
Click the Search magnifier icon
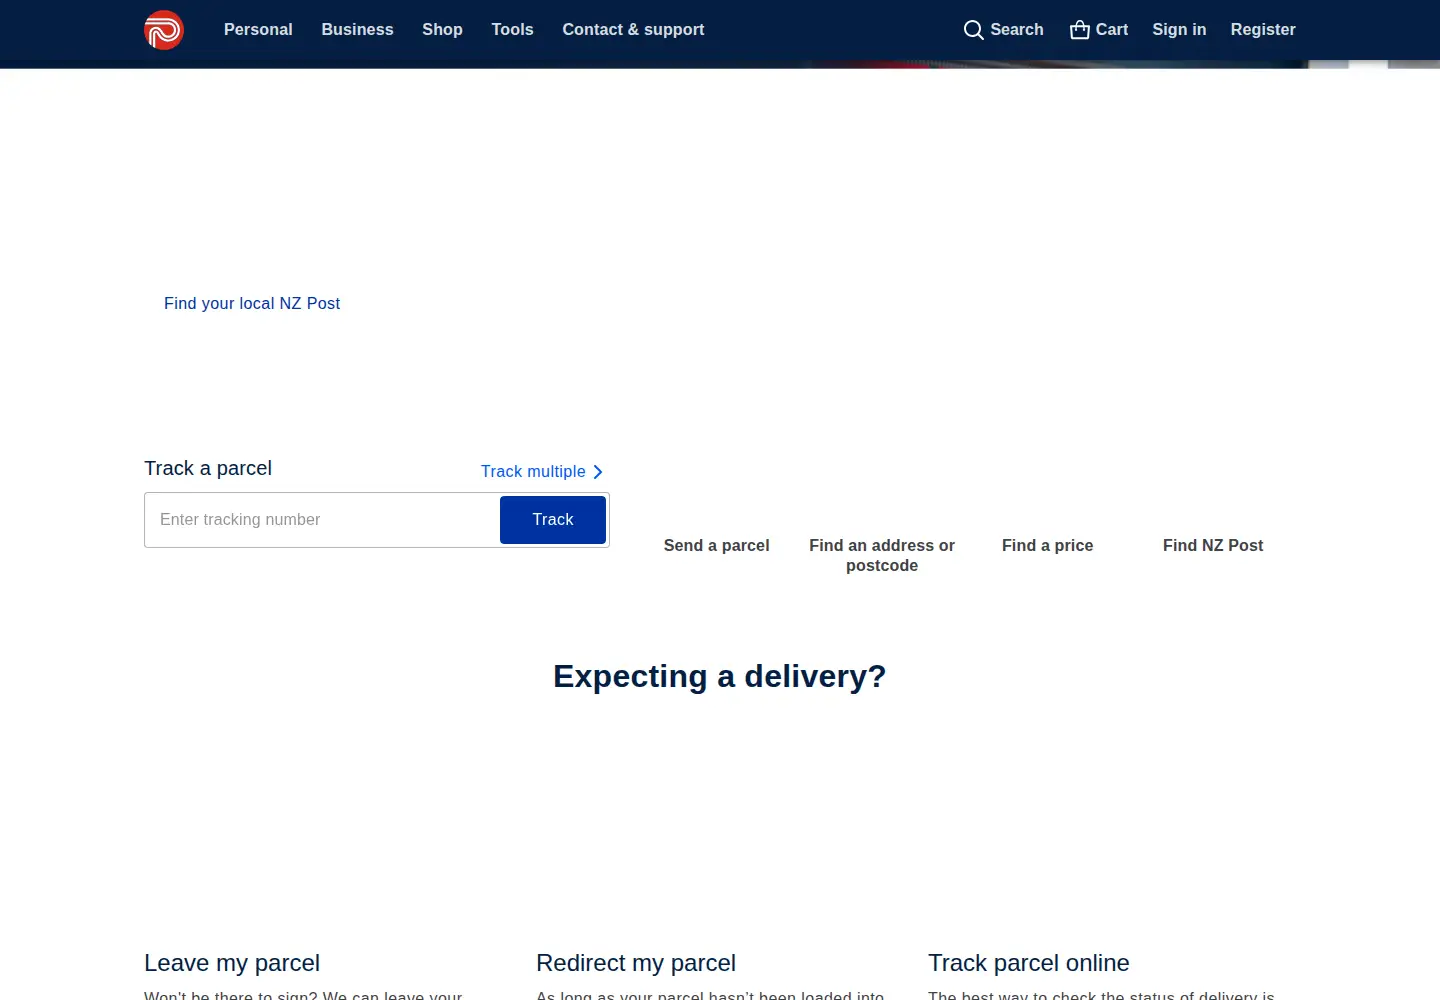click(973, 30)
